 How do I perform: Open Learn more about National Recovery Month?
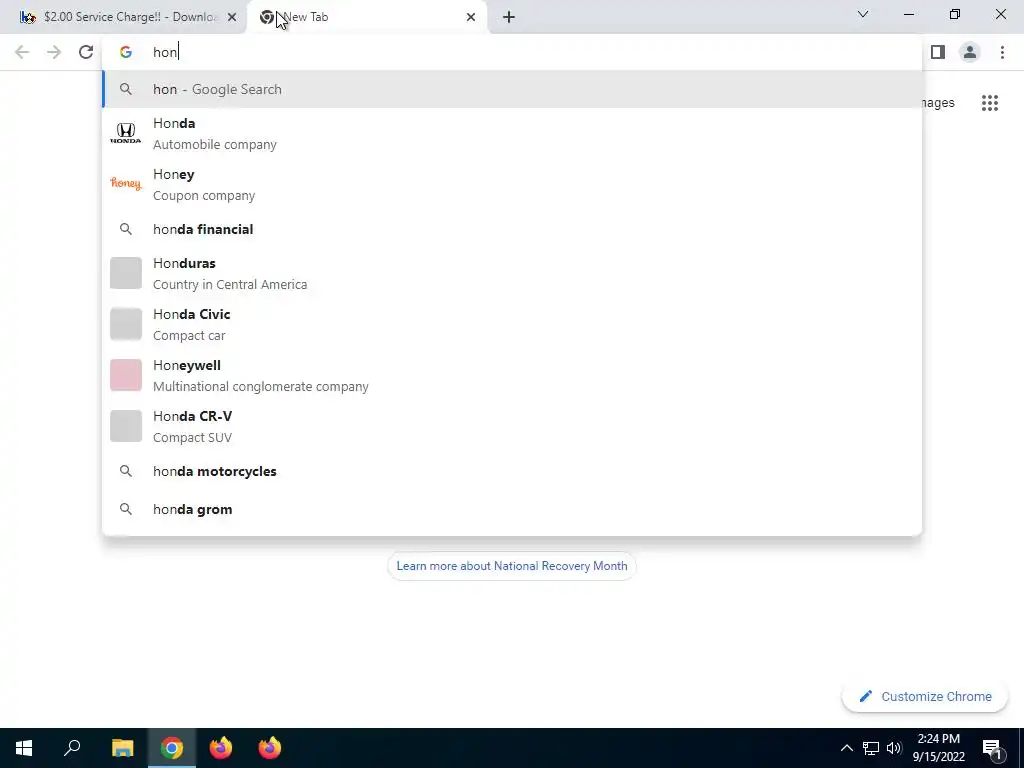point(511,566)
